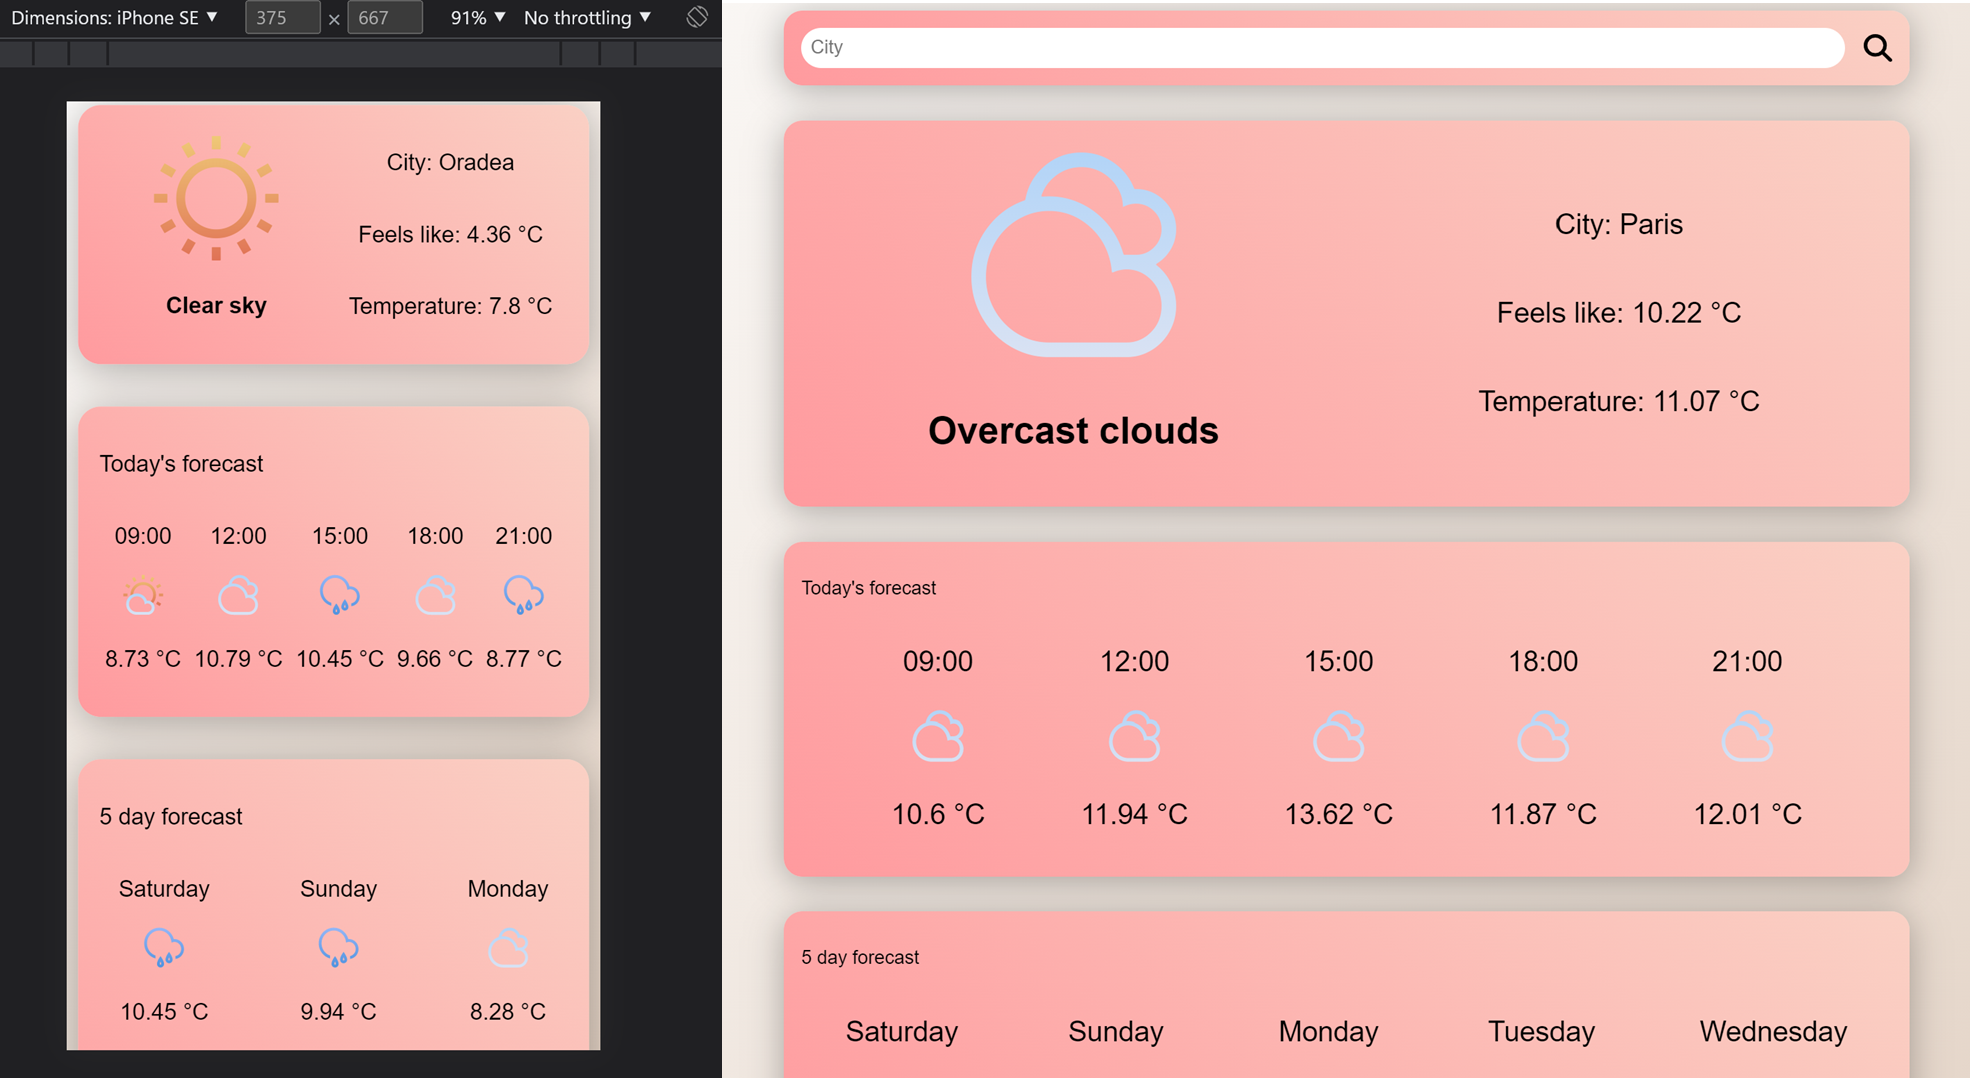Click the width field showing 375
This screenshot has width=1970, height=1078.
[x=282, y=17]
